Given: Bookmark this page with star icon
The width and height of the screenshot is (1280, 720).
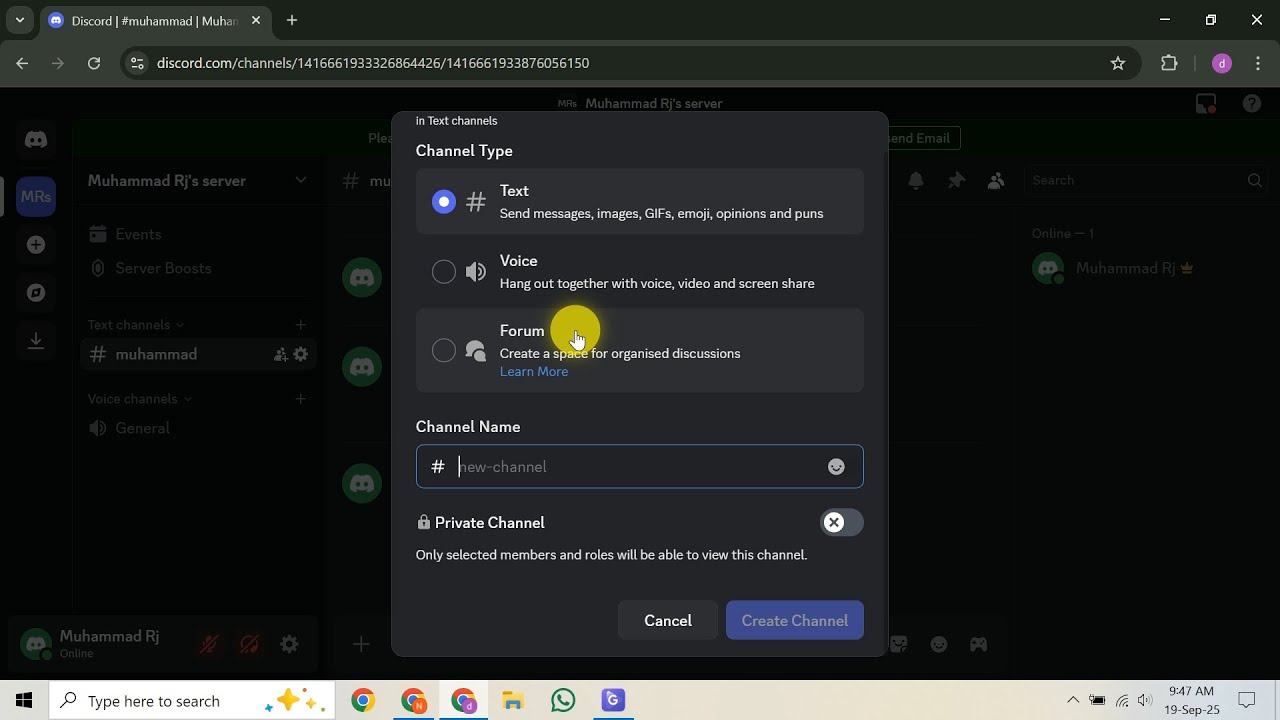Looking at the screenshot, I should 1118,63.
